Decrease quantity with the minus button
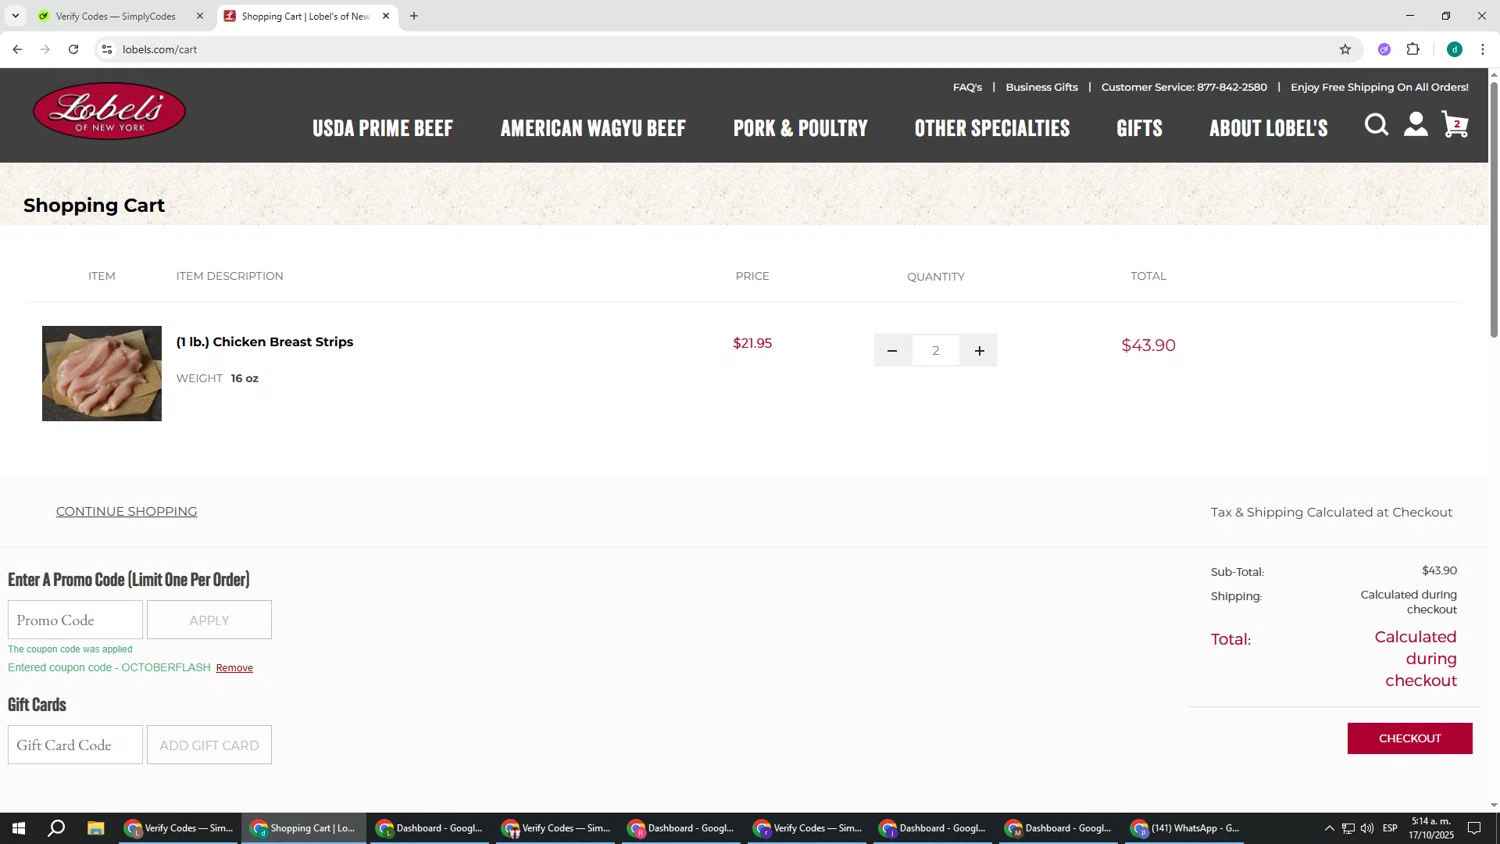 coord(892,350)
